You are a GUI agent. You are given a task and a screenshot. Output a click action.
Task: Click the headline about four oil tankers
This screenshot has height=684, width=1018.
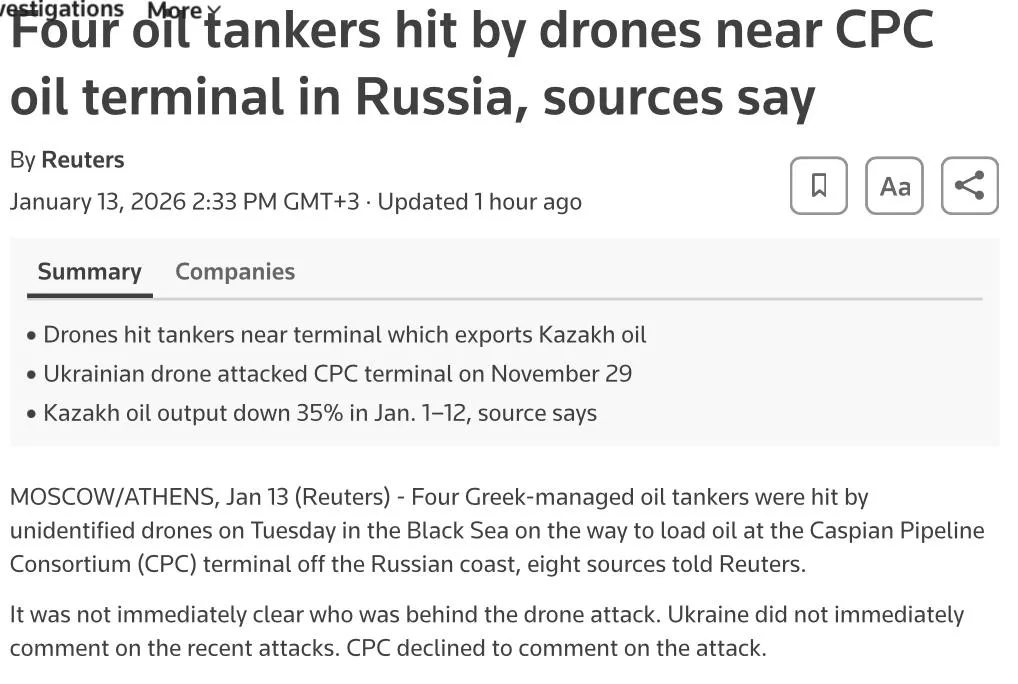coord(470,65)
